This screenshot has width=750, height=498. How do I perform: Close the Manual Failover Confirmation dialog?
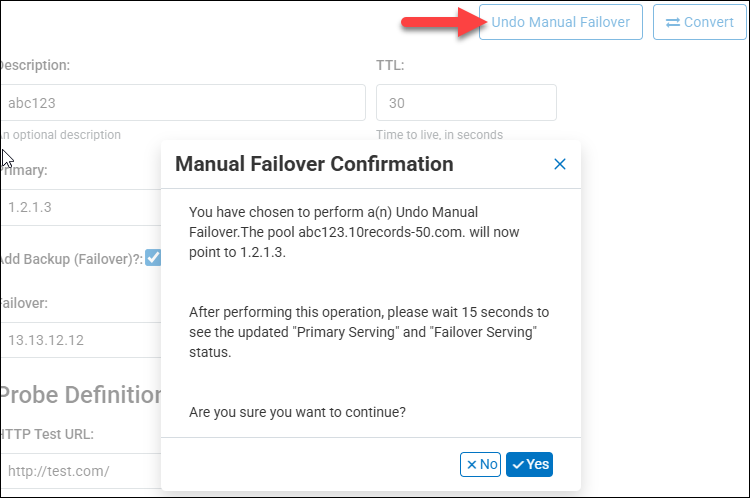point(560,164)
